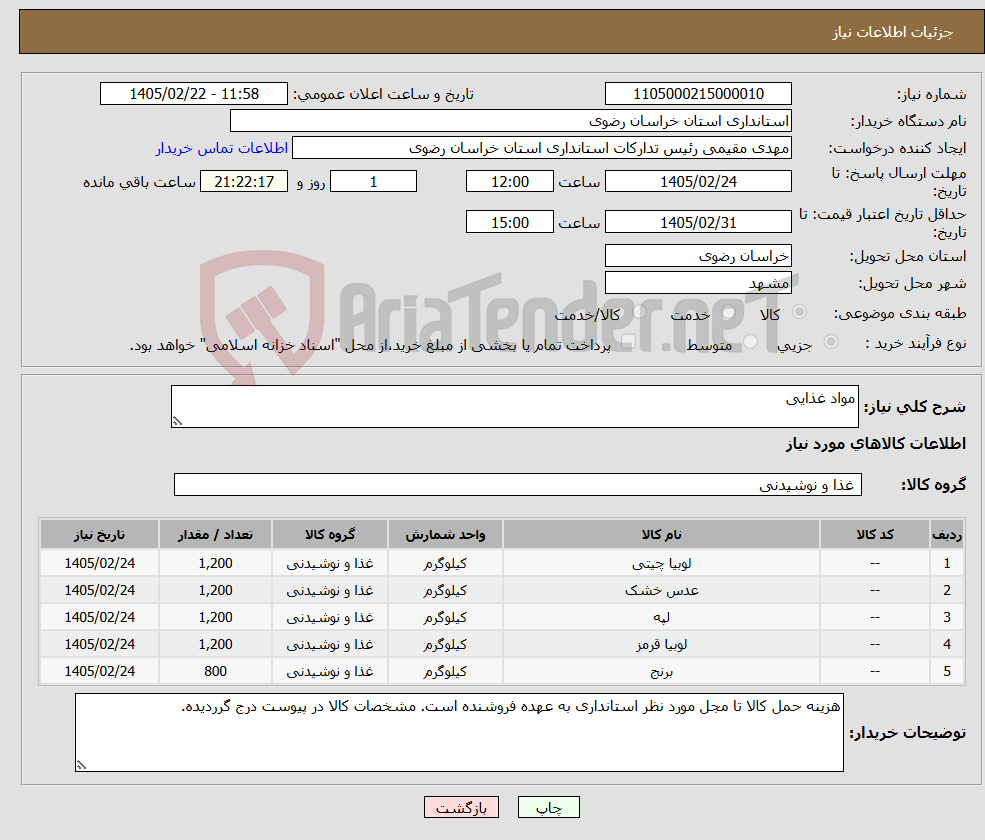
Task: Click the تاریخ نیاز column header
Action: (99, 535)
